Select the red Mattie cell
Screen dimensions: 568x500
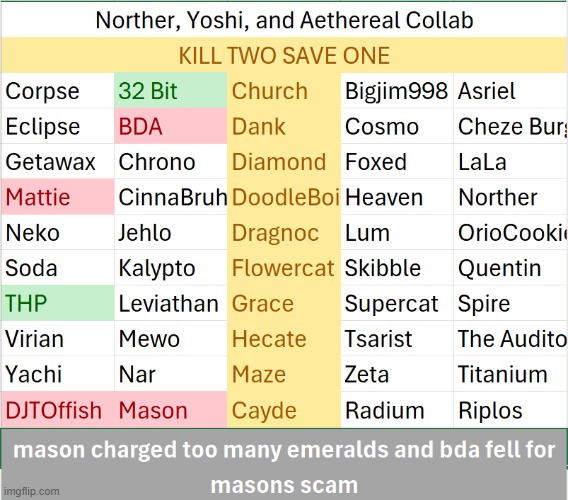[58, 197]
